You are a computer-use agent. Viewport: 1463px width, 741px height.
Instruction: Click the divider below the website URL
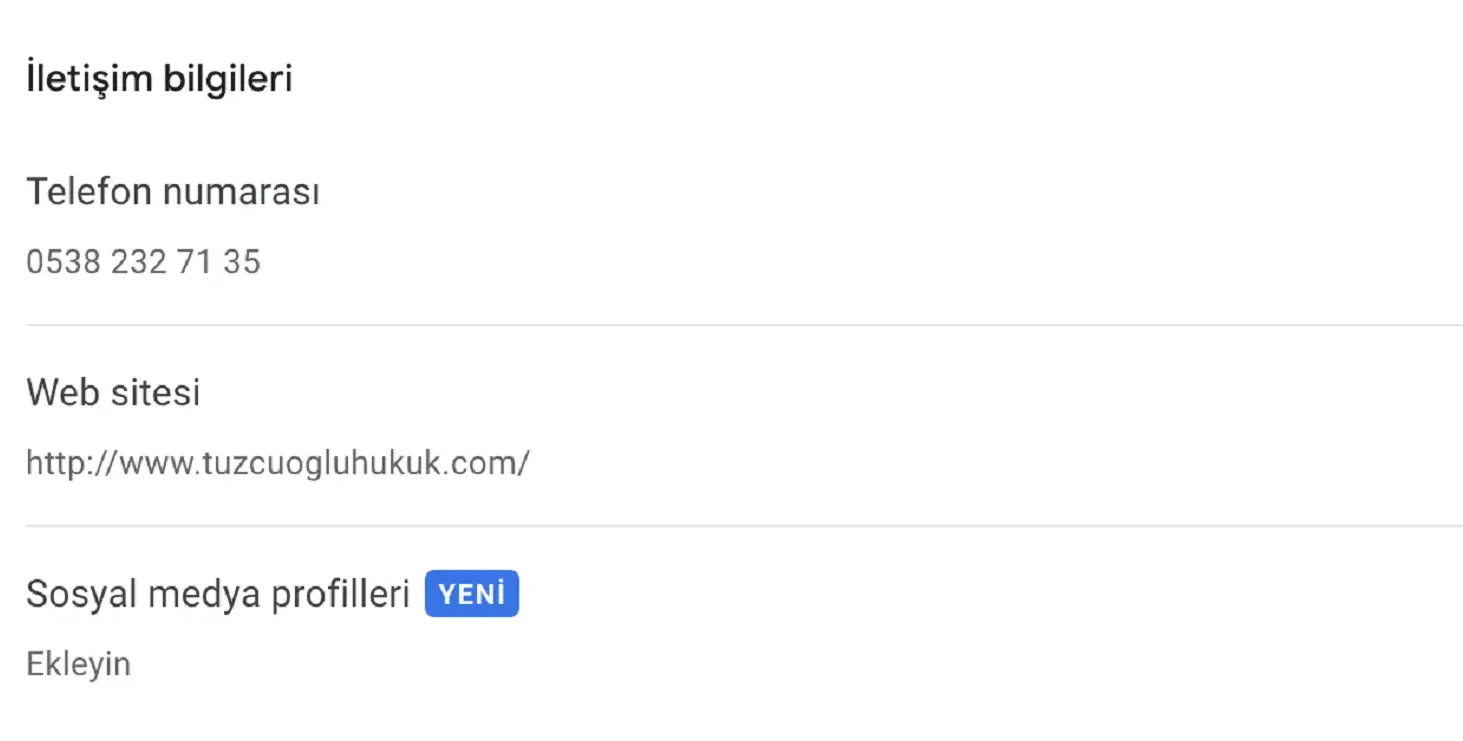(743, 526)
